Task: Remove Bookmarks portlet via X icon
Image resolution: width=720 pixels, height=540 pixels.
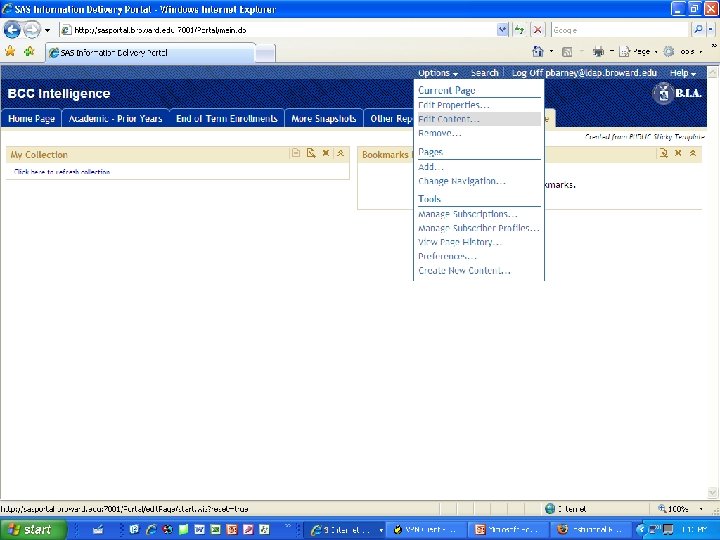Action: [678, 153]
